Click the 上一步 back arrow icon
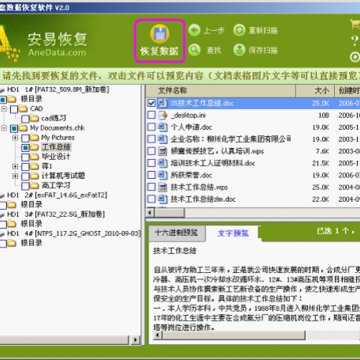Screen dimensions: 360x360 tap(194, 31)
